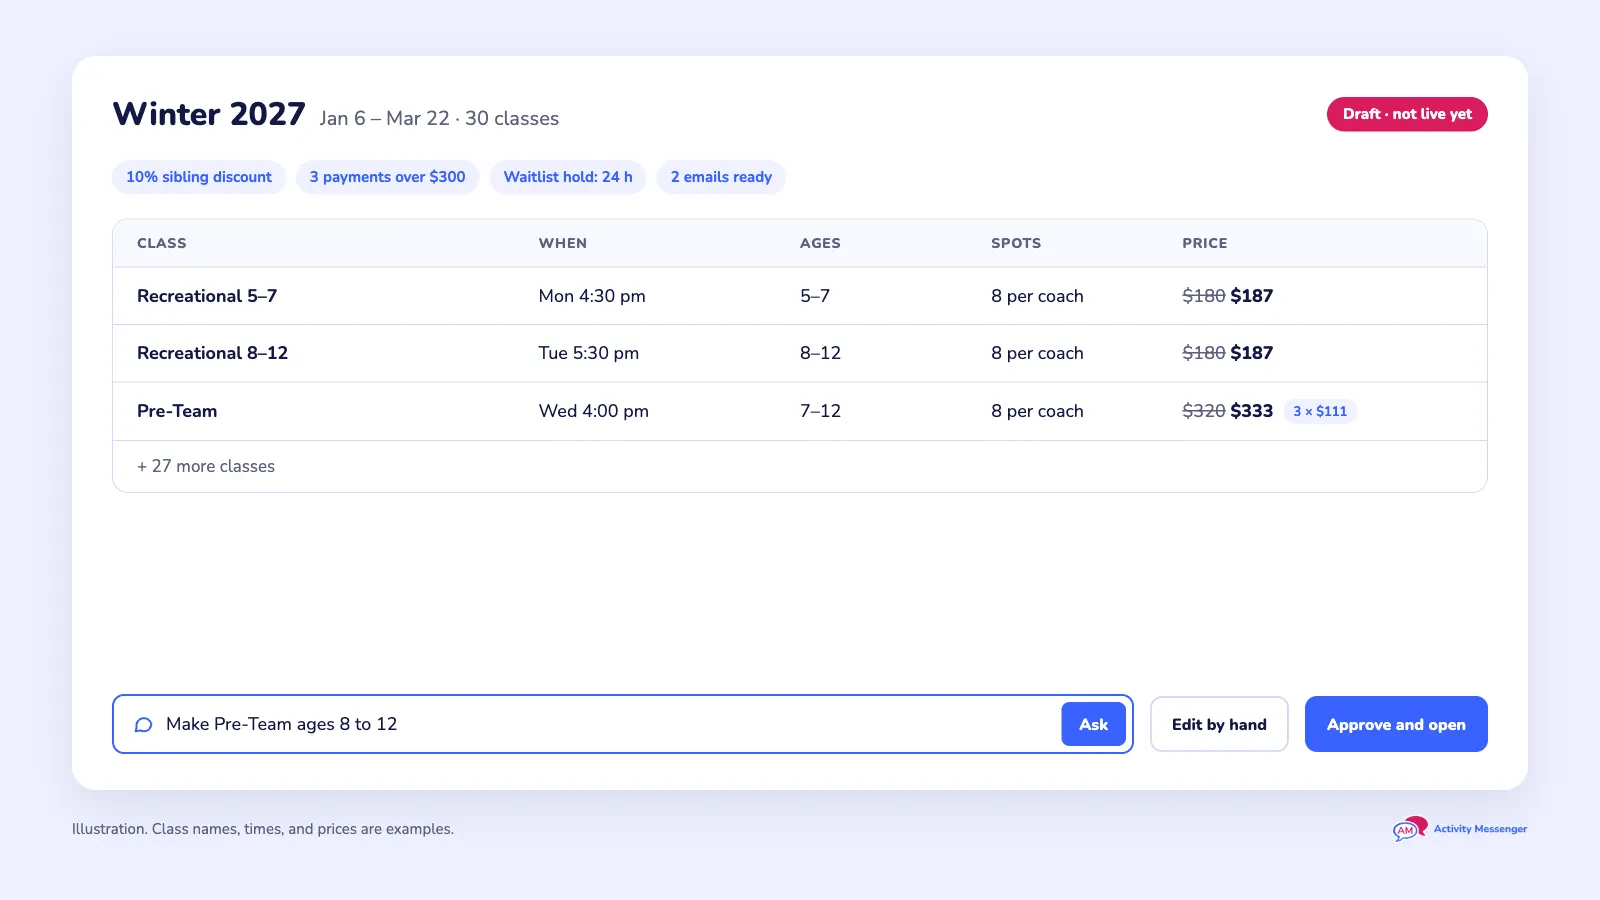
Task: Select the Recreational 8–12 class name
Action: 212,353
